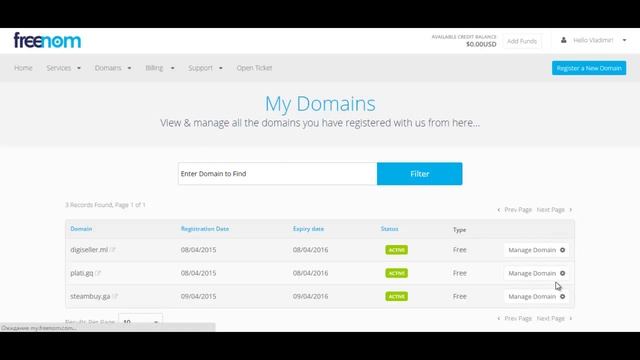
Task: Click gear icon in digiseller.ml Manage Domain
Action: [x=562, y=250]
